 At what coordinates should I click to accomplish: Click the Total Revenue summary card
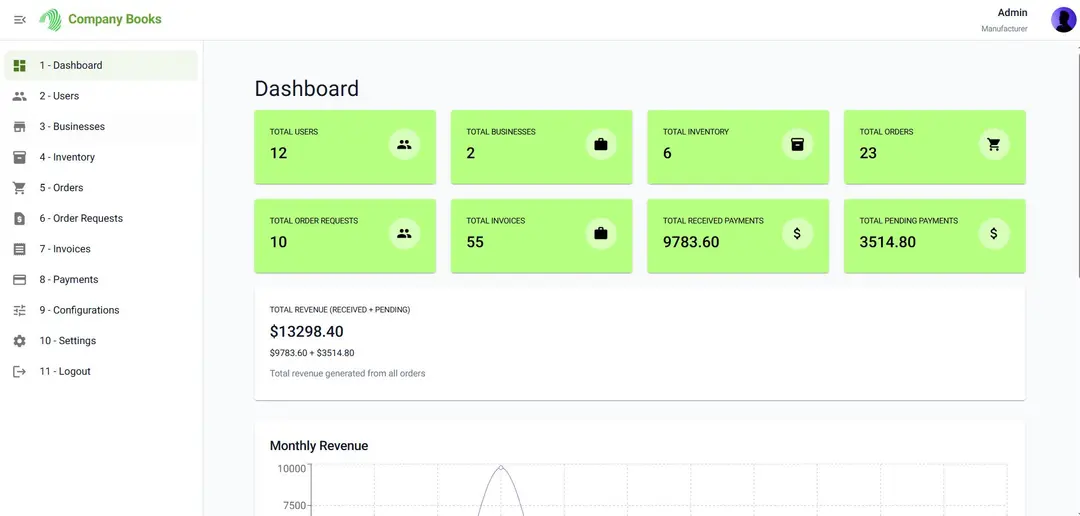pyautogui.click(x=640, y=344)
